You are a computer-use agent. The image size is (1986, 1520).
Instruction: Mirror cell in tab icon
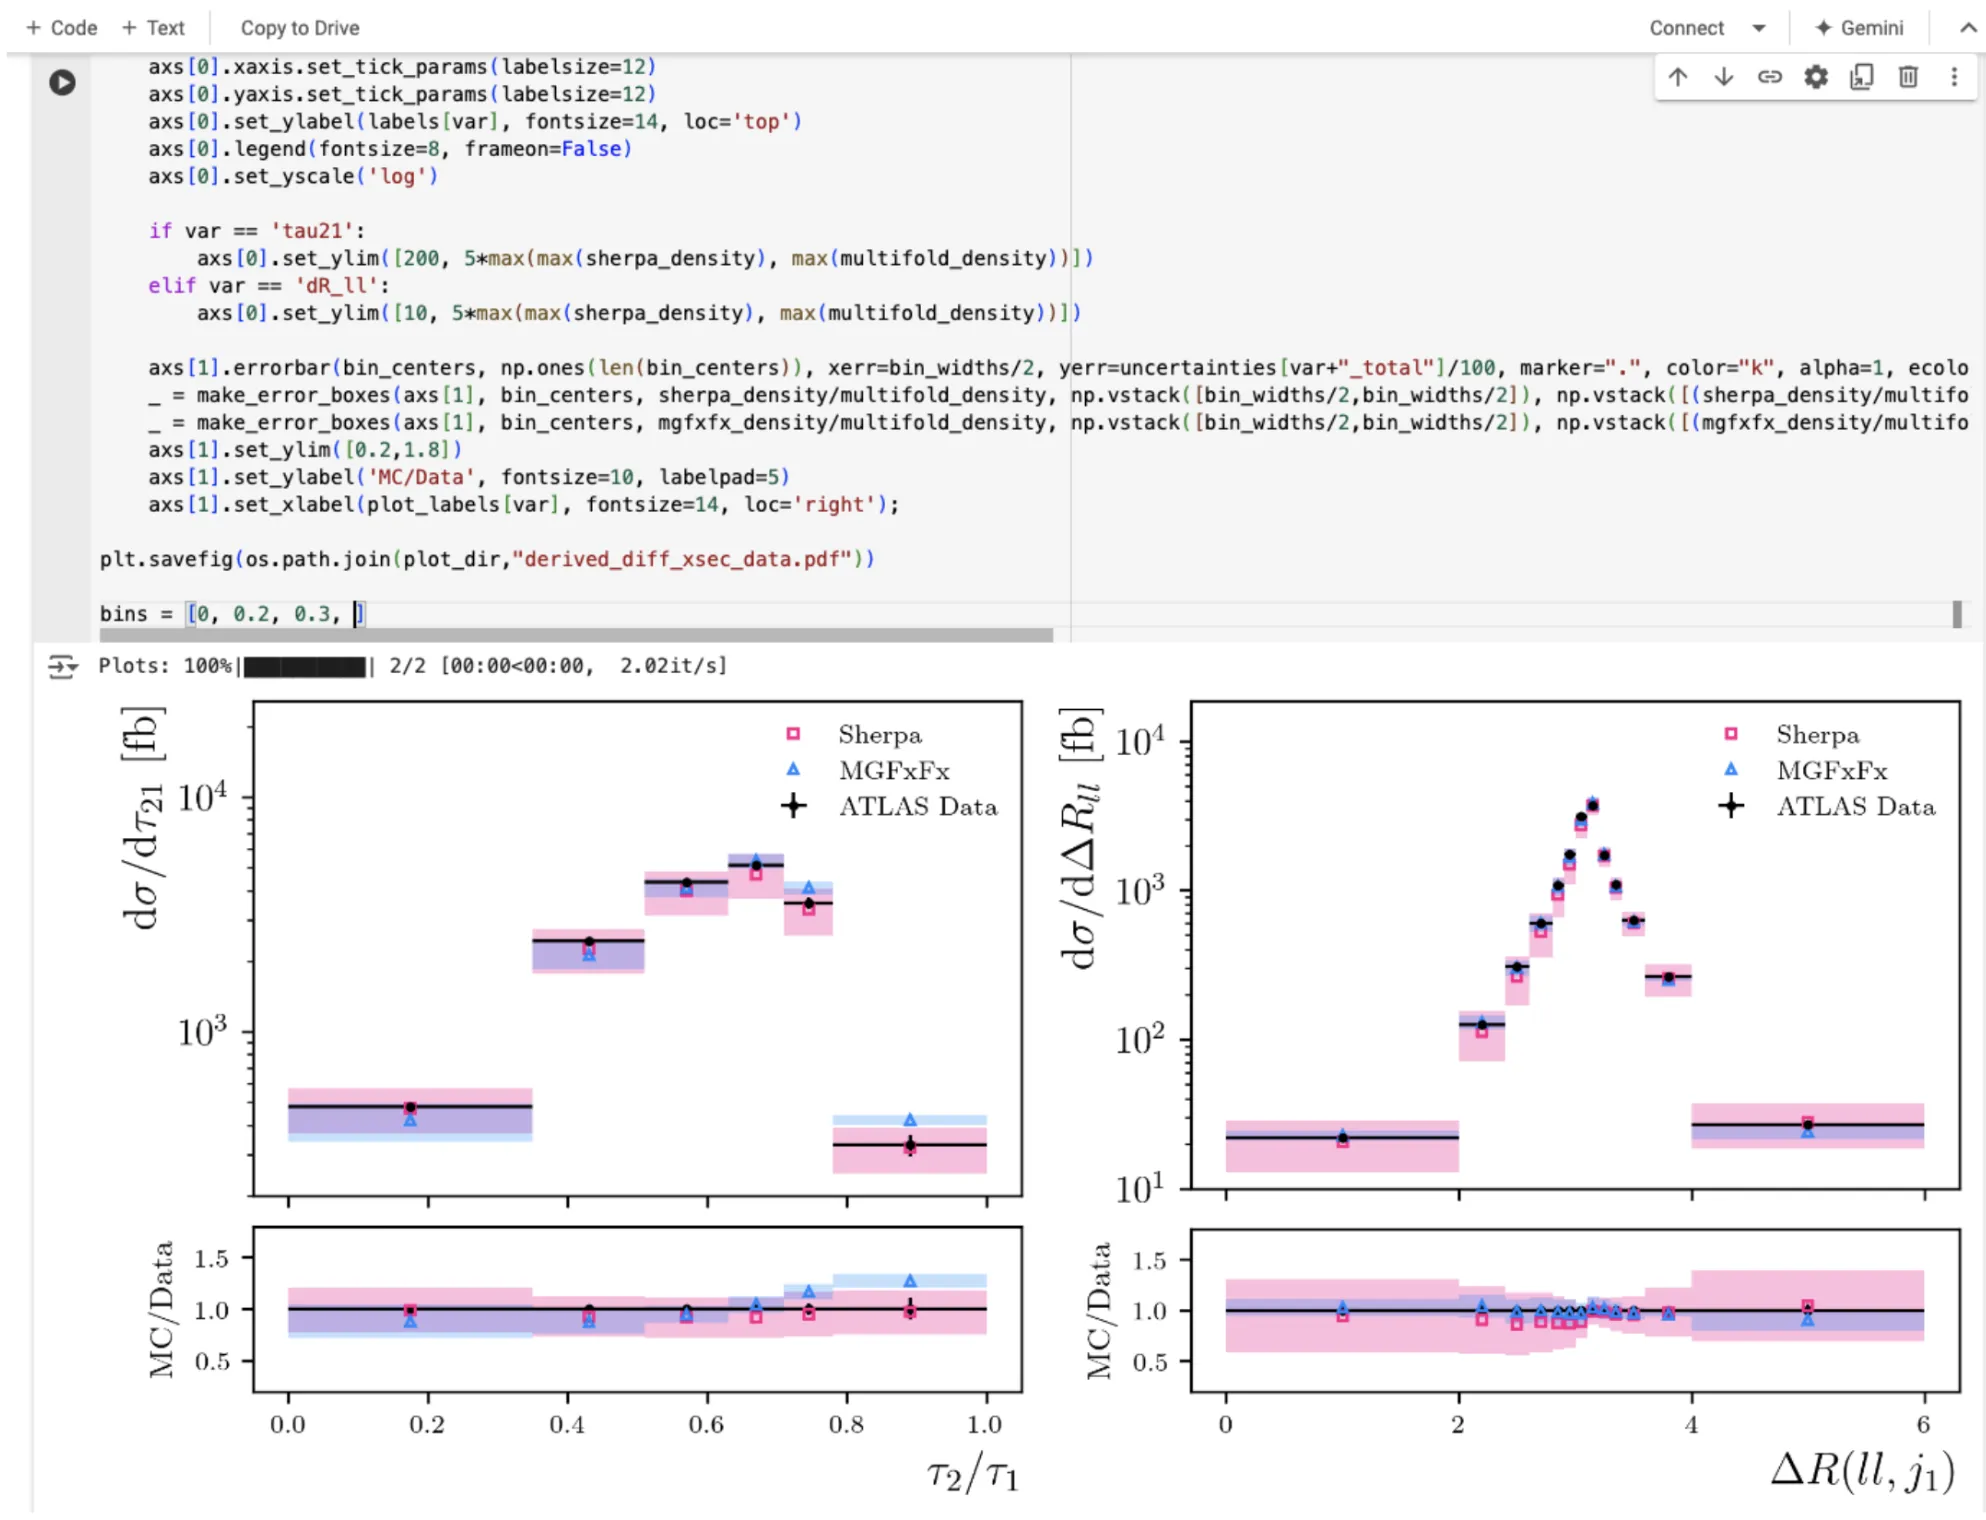[1862, 77]
